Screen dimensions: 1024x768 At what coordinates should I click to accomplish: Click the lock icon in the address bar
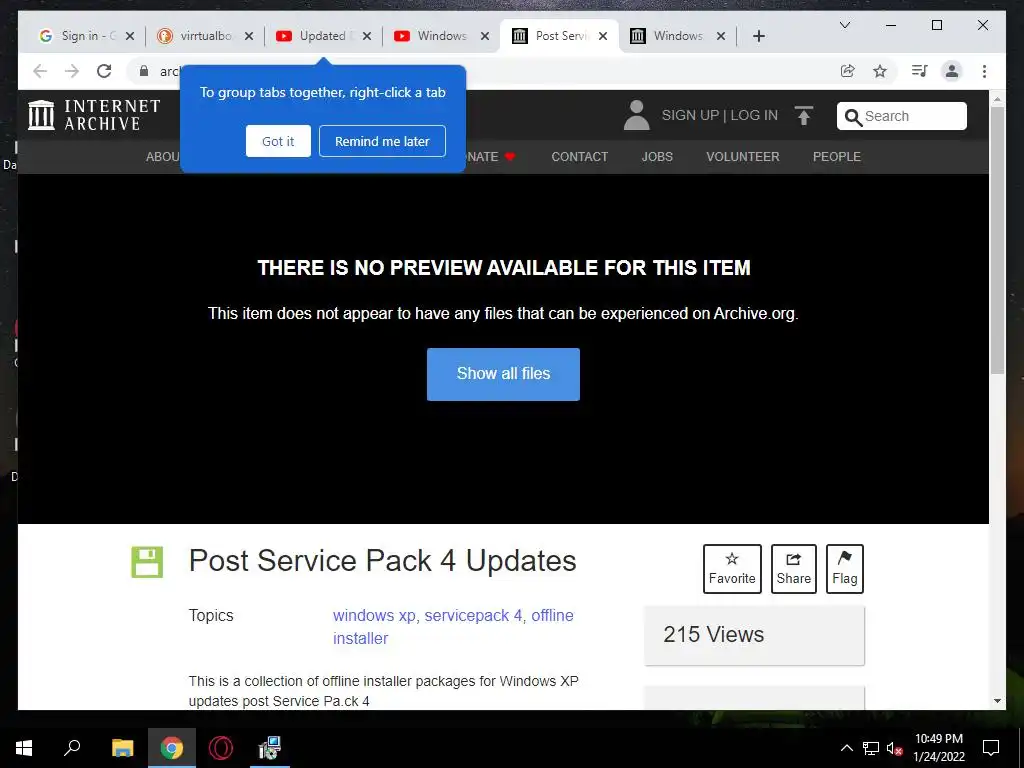click(144, 71)
